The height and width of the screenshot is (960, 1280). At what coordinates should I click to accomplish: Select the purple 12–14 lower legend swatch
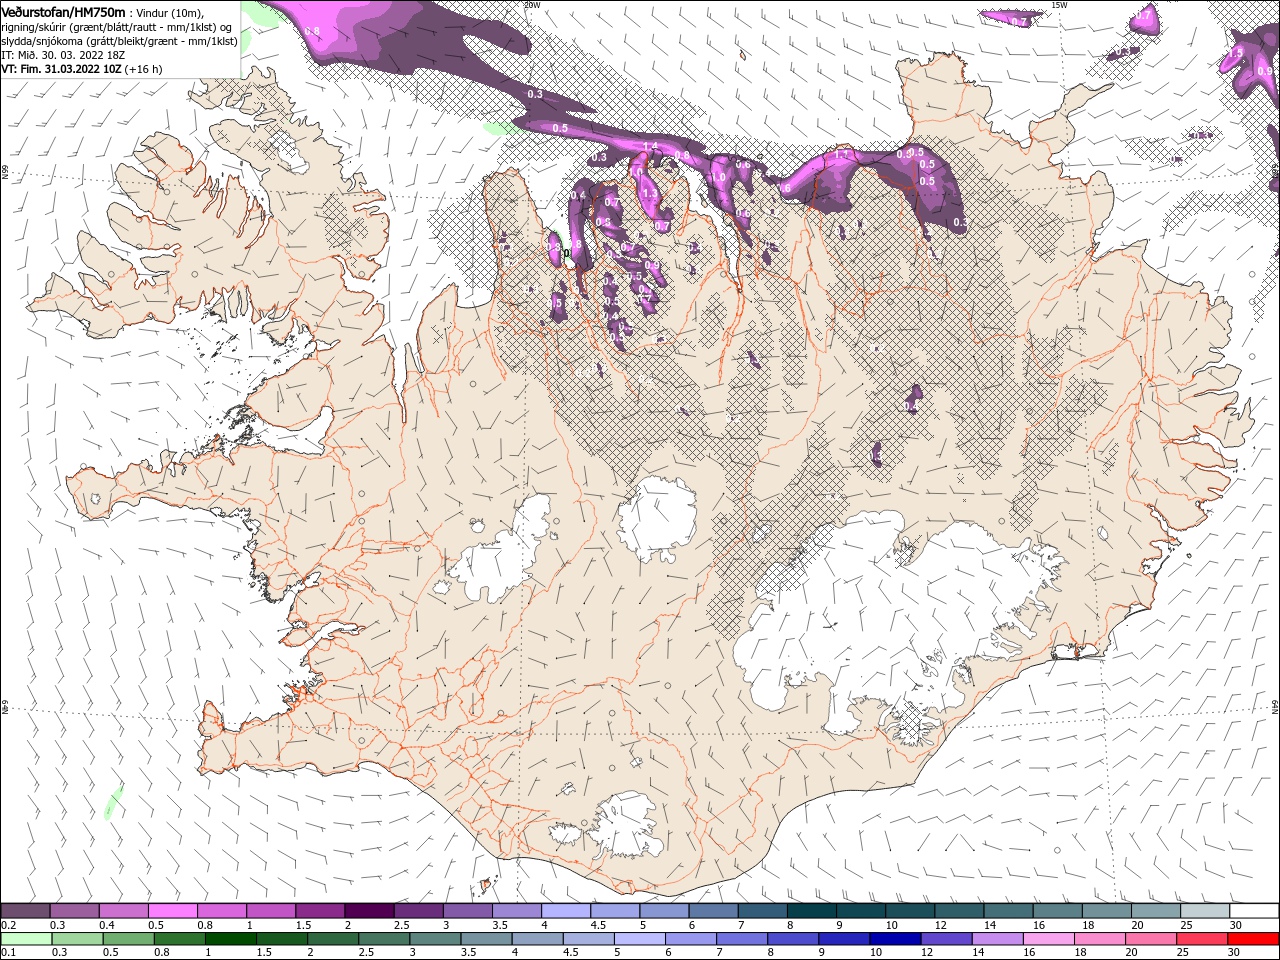pos(946,939)
